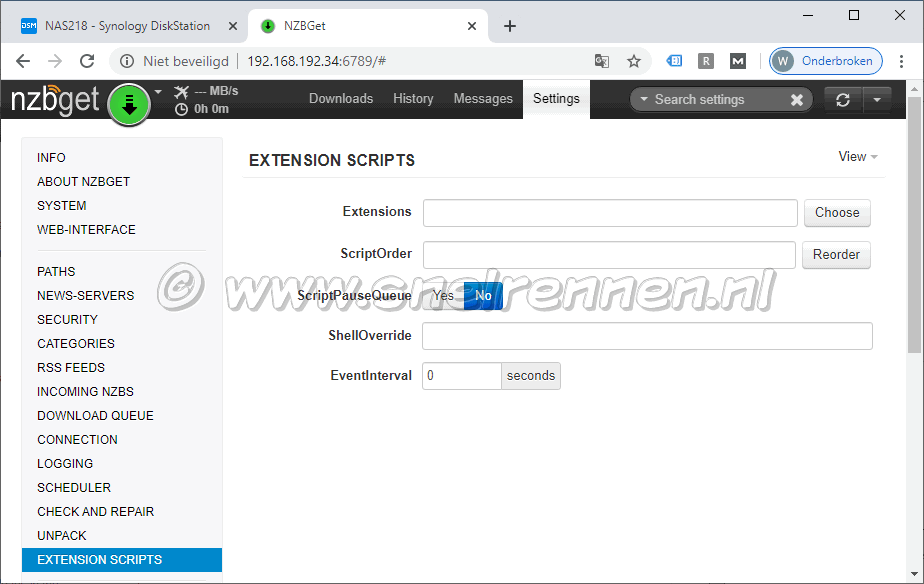This screenshot has height=584, width=924.
Task: Click the translate page icon
Action: coord(602,61)
